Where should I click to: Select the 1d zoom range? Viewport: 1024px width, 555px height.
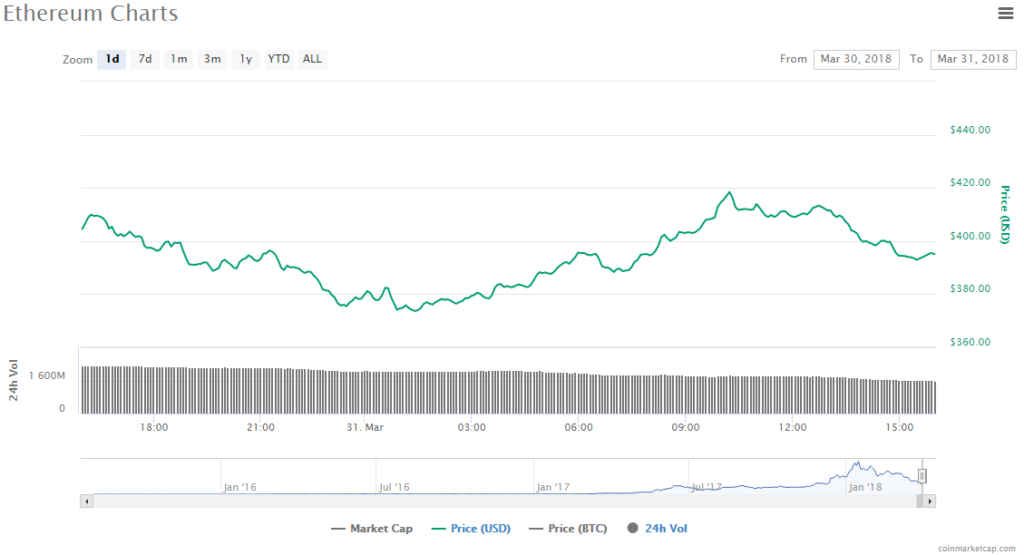click(x=113, y=59)
